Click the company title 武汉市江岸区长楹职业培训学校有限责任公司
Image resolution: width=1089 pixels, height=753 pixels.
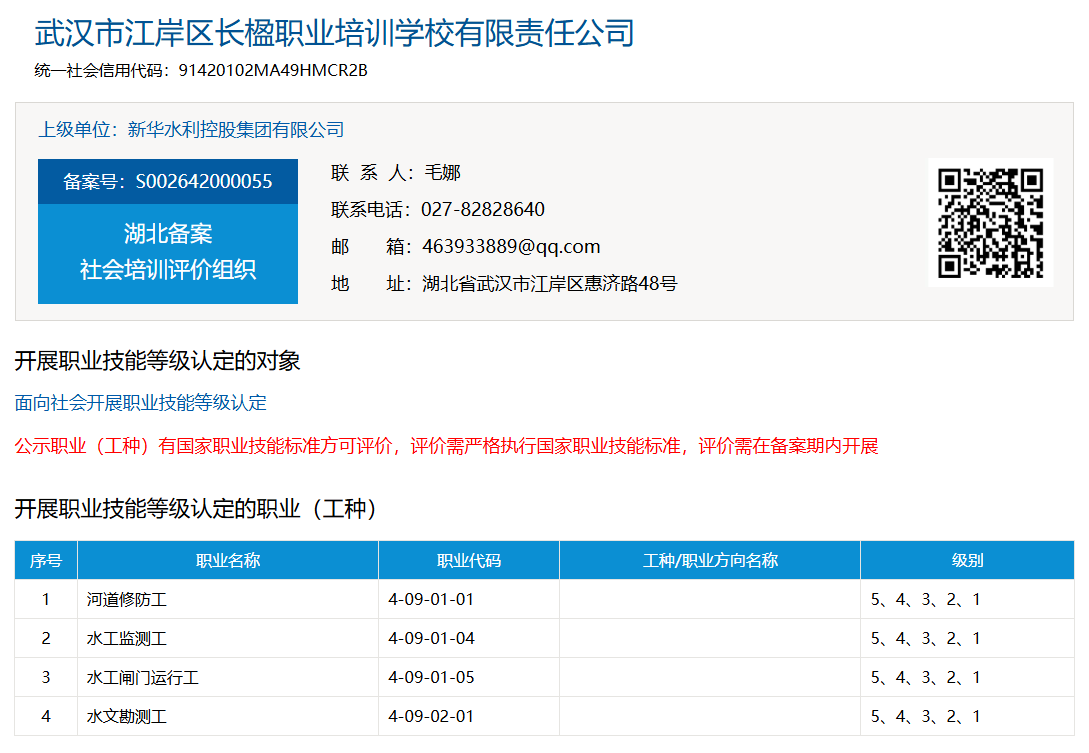pos(335,33)
